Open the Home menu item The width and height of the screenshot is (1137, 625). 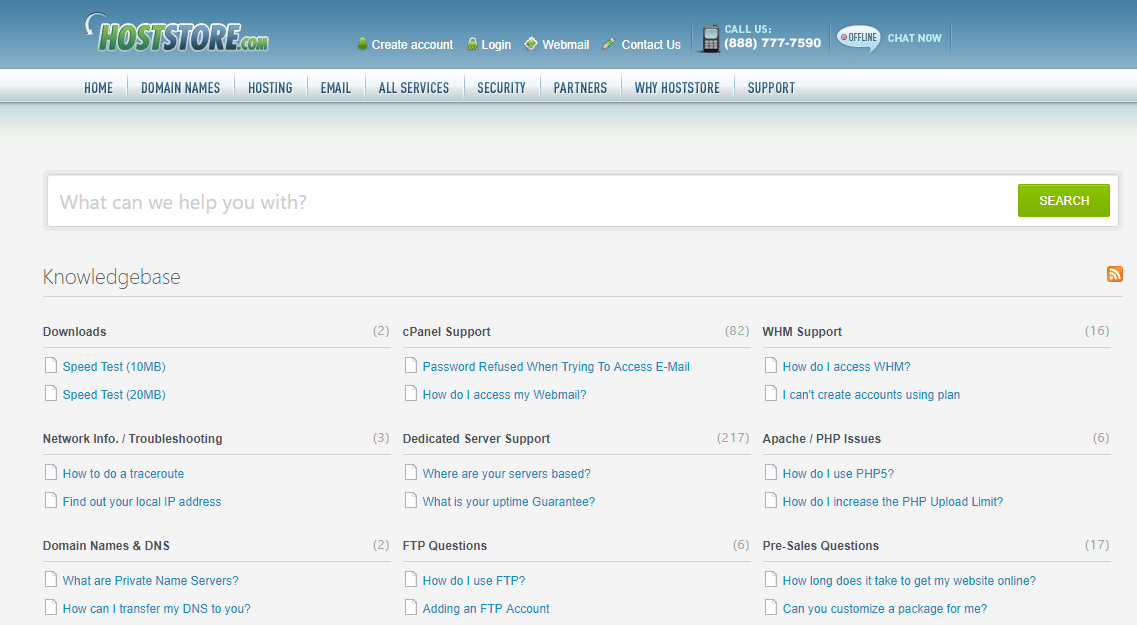click(99, 88)
